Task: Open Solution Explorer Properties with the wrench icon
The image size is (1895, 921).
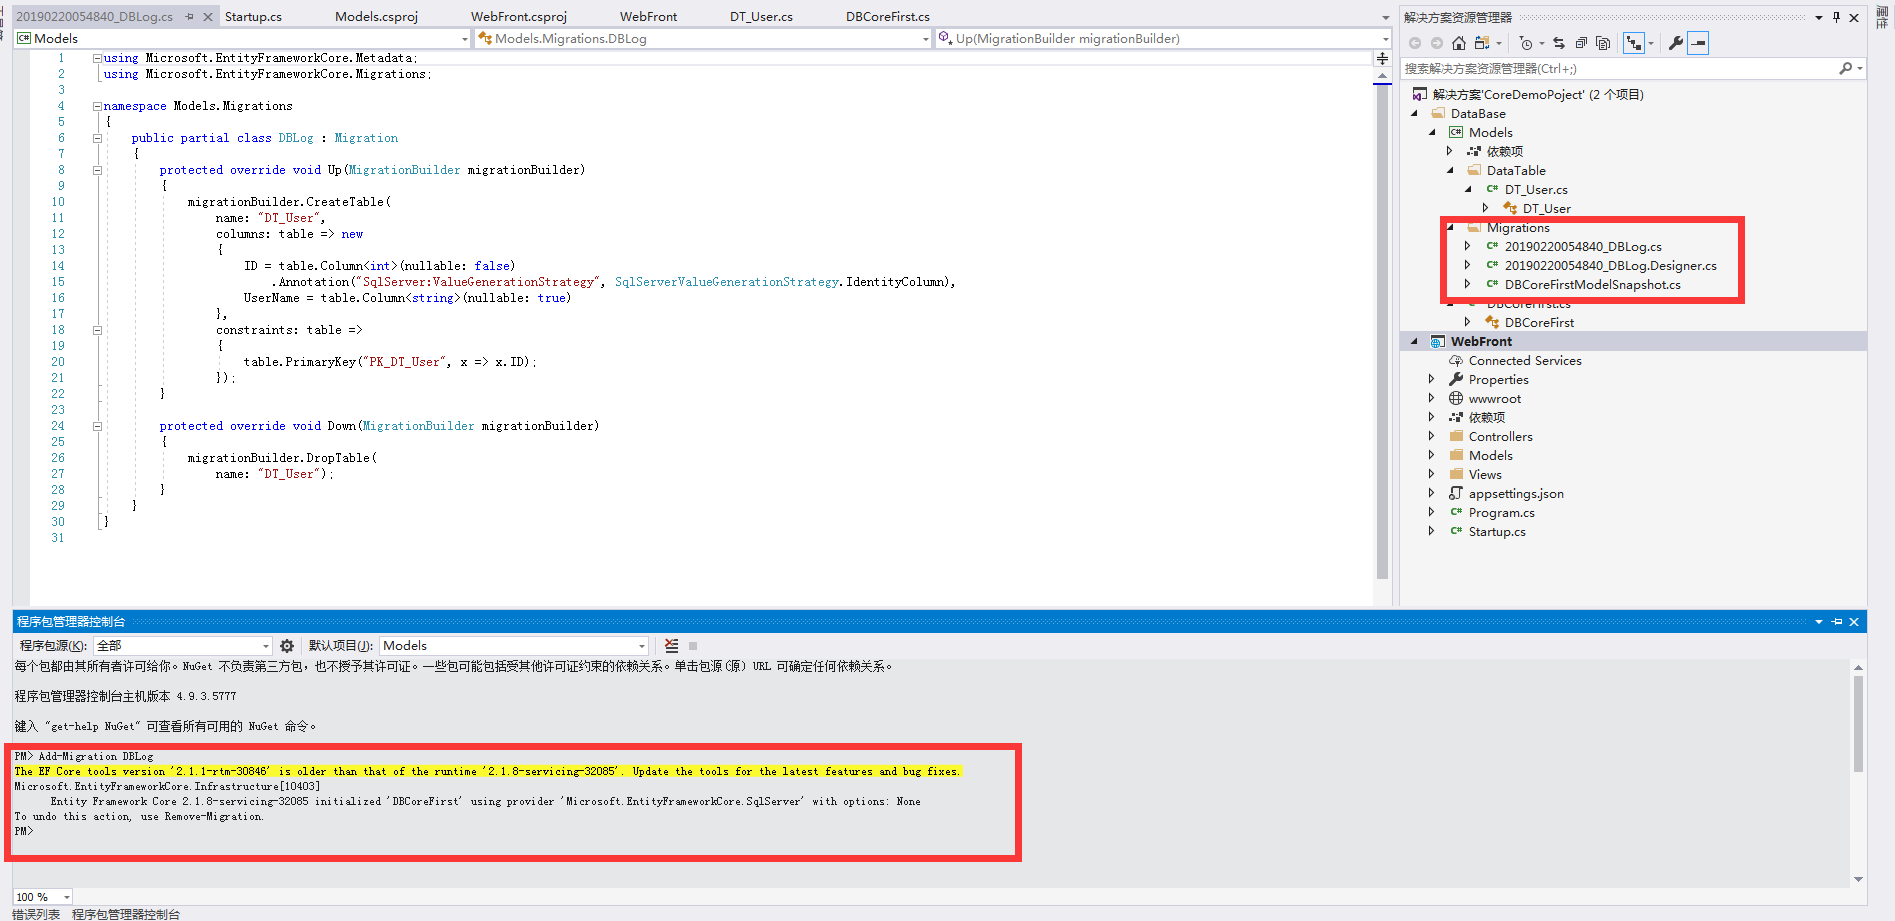Action: [1676, 43]
